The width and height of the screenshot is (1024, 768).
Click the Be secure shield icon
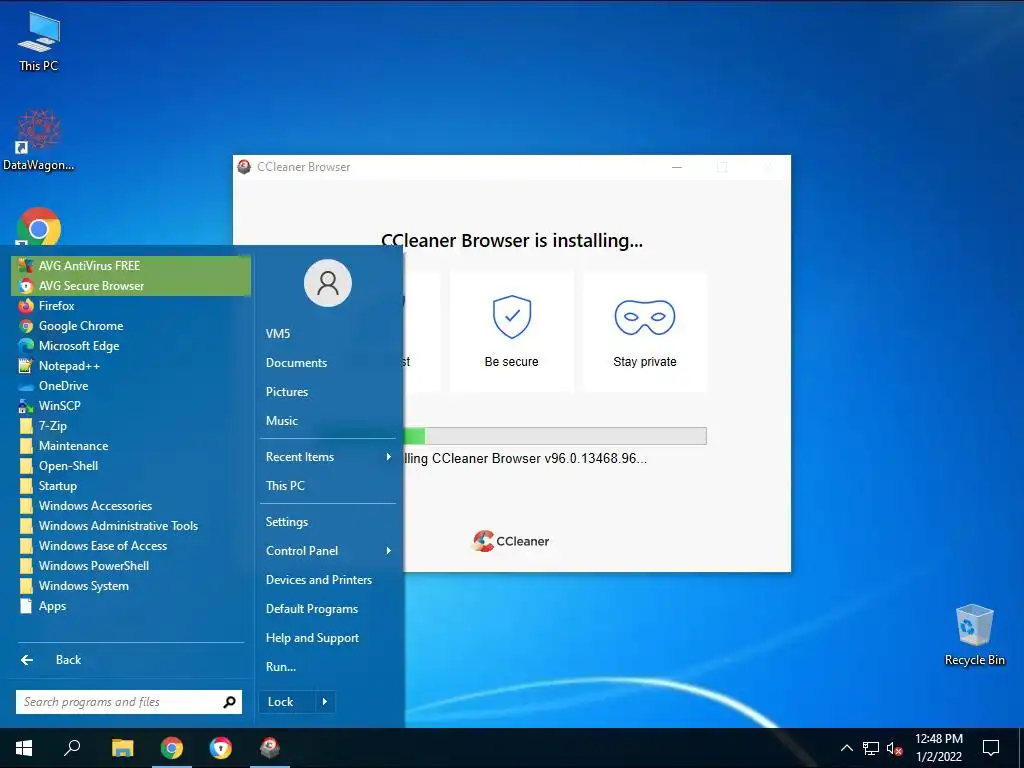512,317
